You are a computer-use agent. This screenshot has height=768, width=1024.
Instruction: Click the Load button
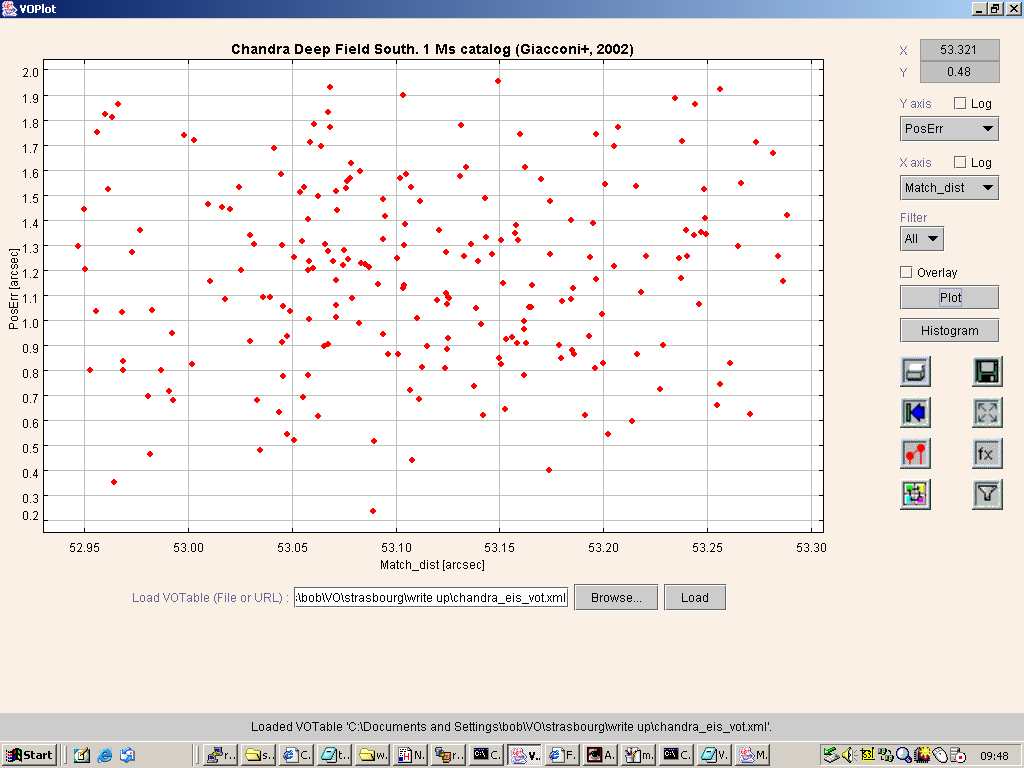694,597
